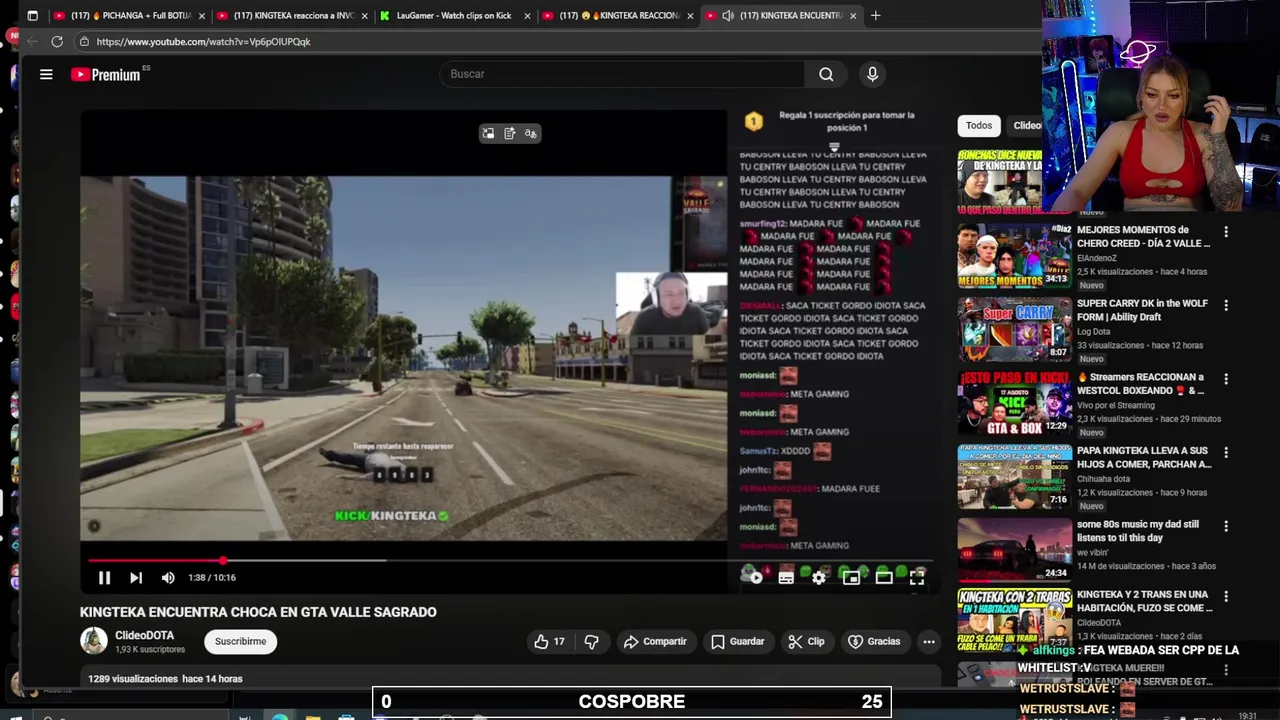1280x720 pixels.
Task: Click Regala 1 suscripción banner text
Action: [x=847, y=121]
